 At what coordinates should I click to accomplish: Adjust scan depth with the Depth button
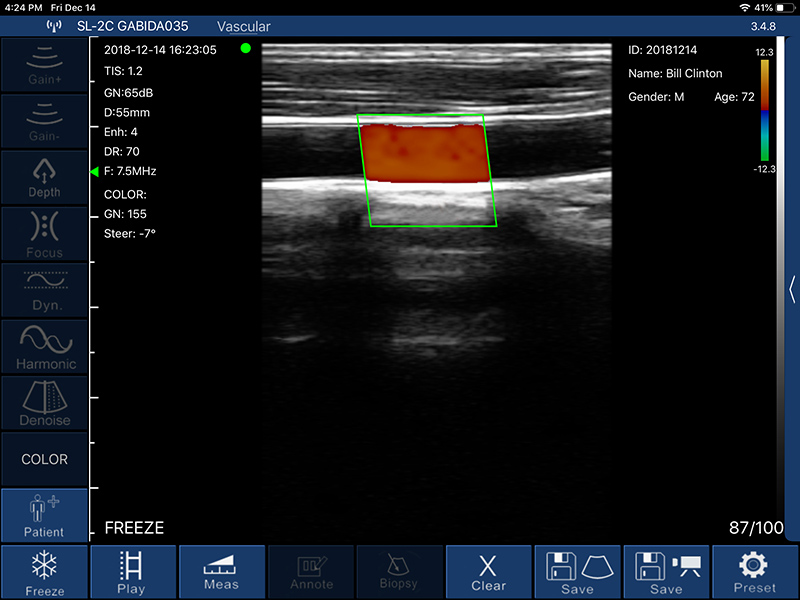pyautogui.click(x=44, y=176)
